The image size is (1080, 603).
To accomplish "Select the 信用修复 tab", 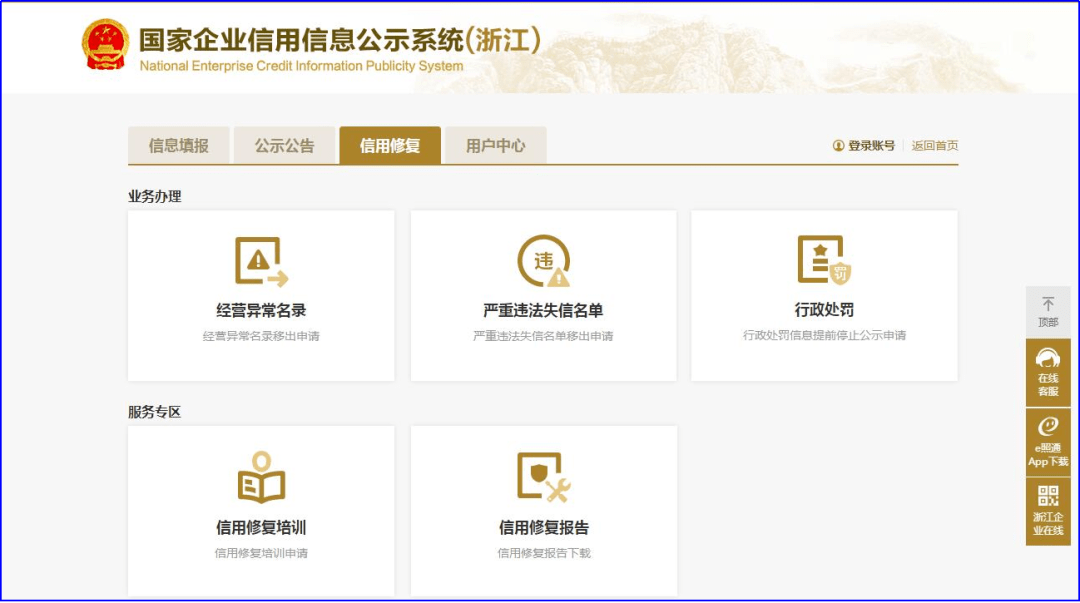I will pos(390,144).
